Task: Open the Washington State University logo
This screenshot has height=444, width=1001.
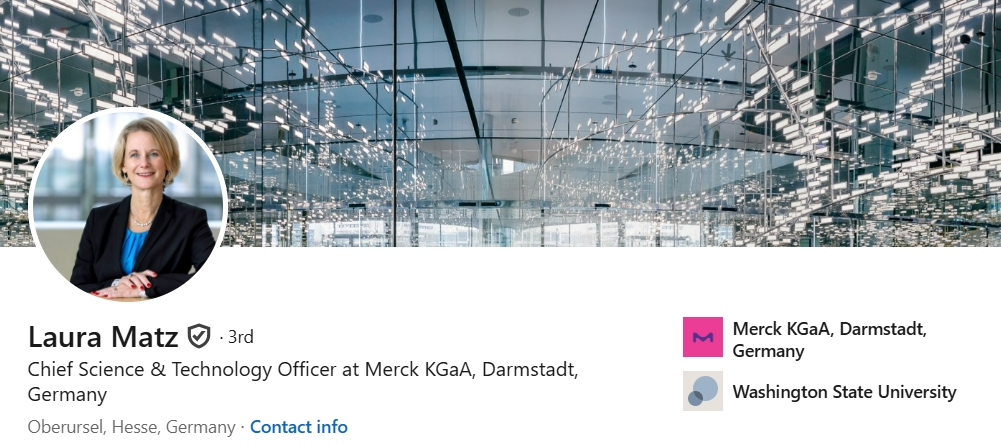Action: click(703, 391)
